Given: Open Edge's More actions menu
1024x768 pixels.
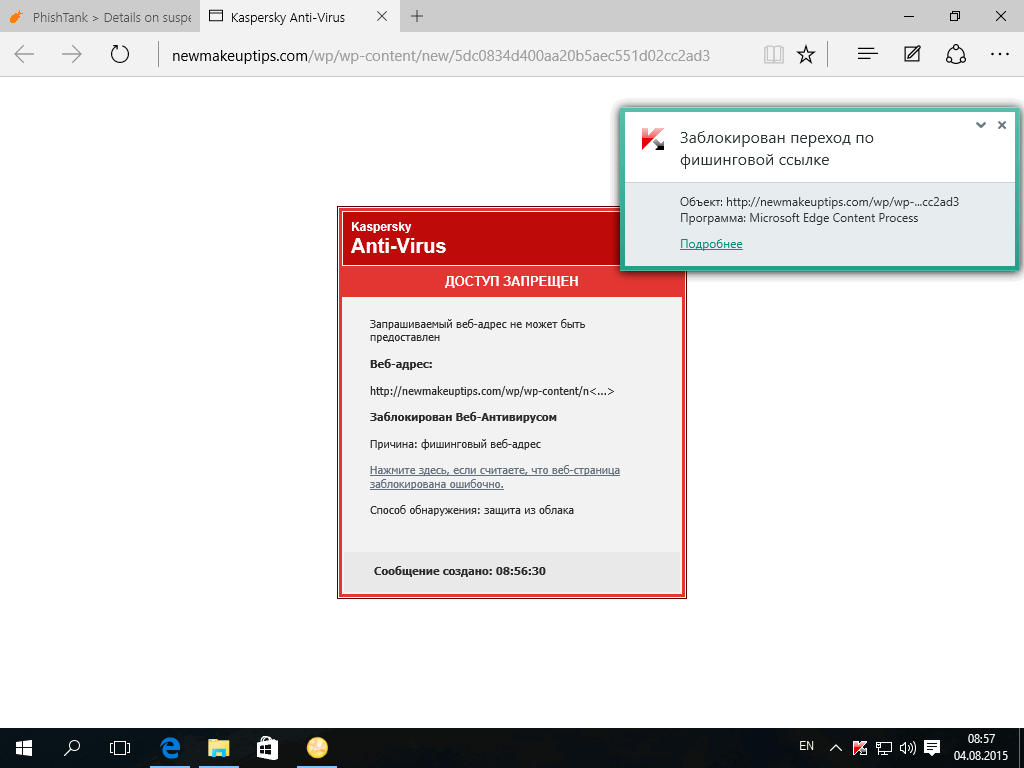Looking at the screenshot, I should tap(999, 55).
